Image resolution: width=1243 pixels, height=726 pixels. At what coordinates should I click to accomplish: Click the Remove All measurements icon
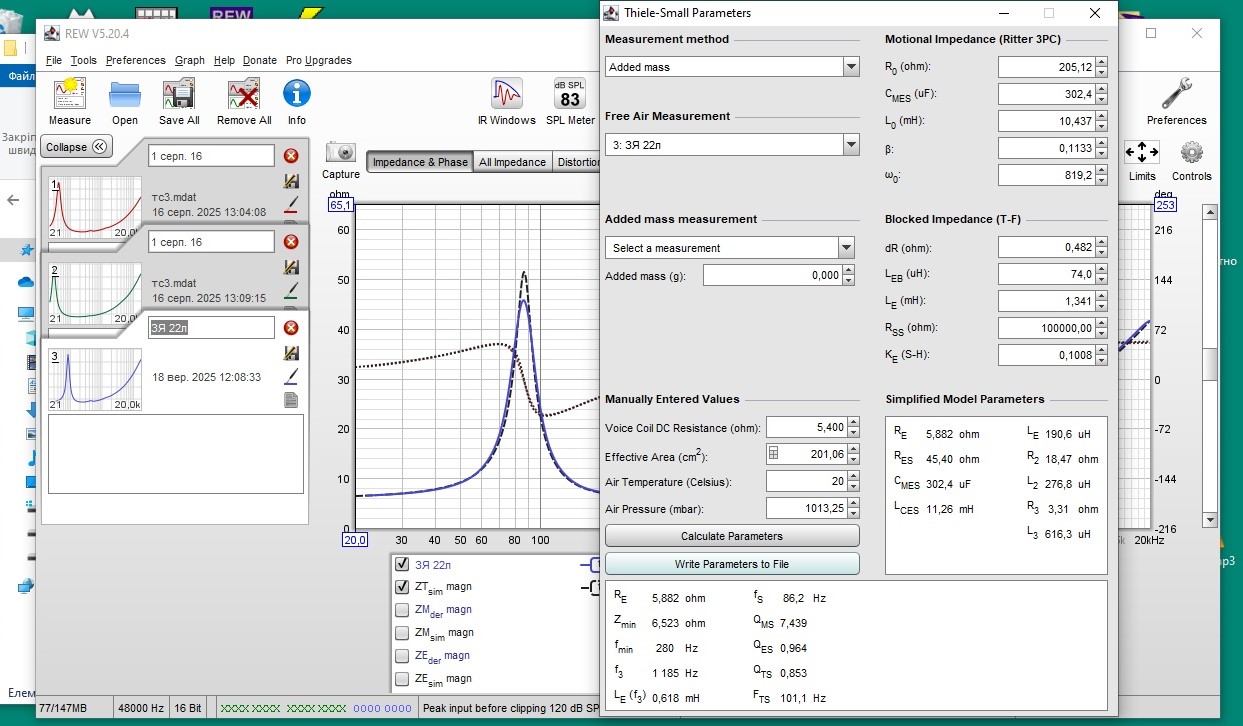244,95
